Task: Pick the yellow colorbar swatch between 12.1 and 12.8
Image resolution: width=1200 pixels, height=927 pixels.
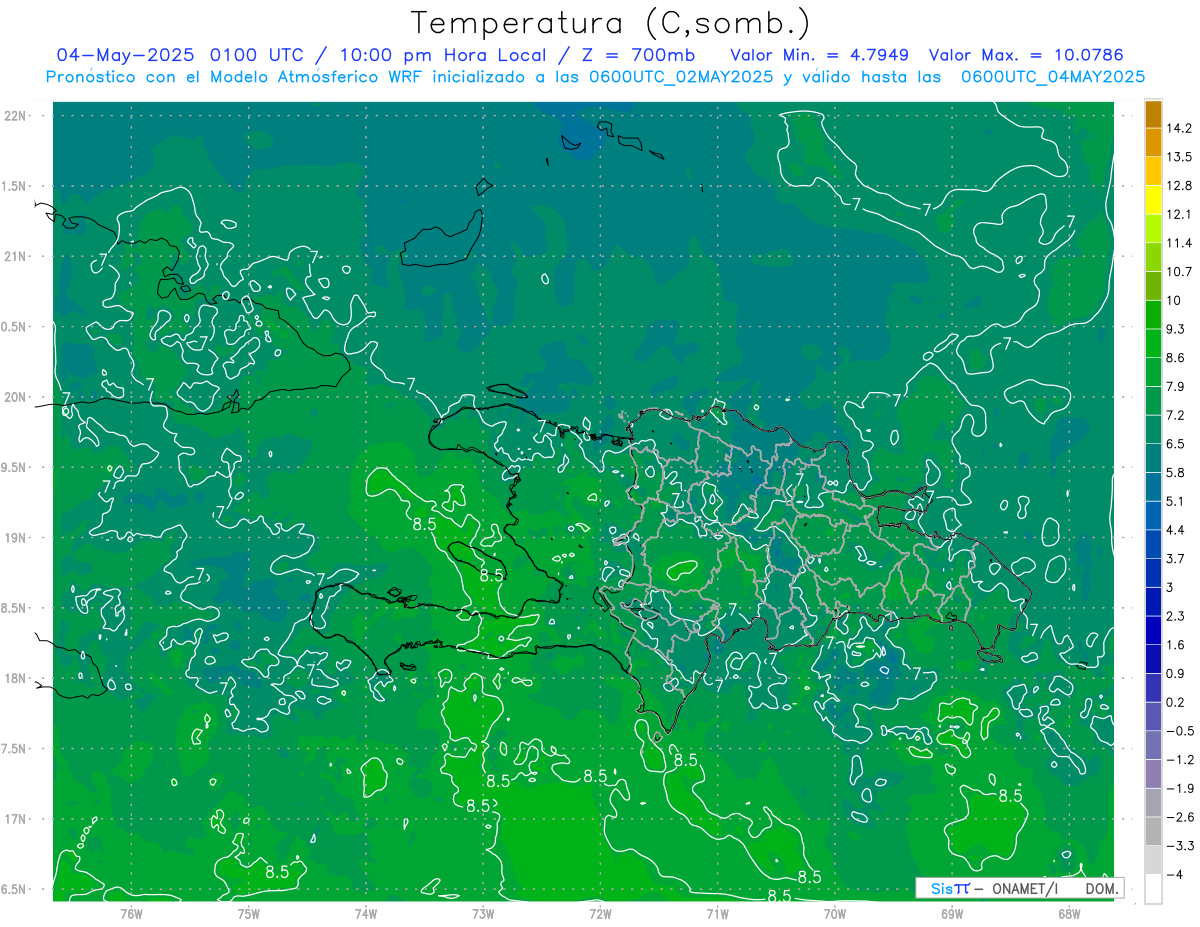Action: (x=1153, y=200)
